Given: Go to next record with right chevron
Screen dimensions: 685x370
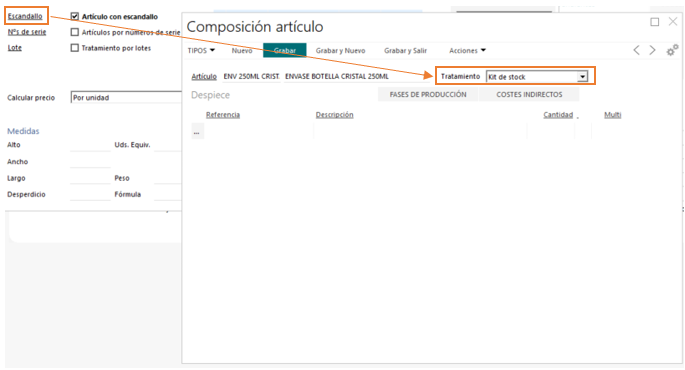Looking at the screenshot, I should [652, 50].
